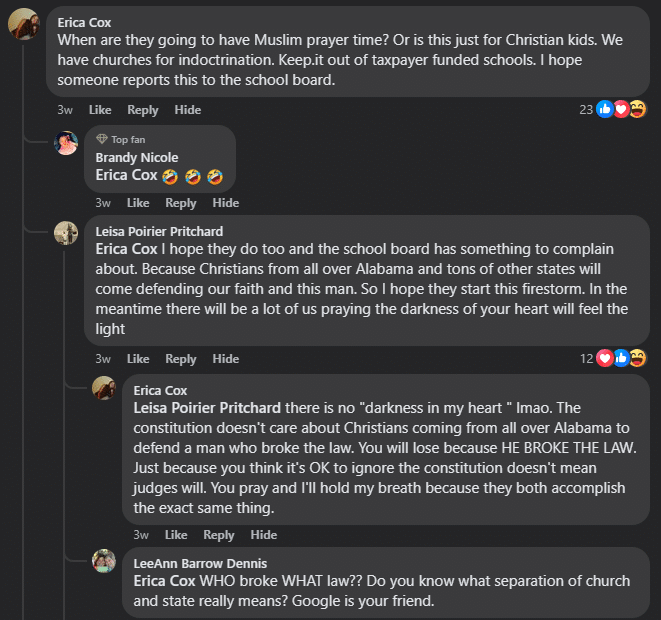
Task: Click Erica Cox mention in Brandy's reply
Action: coord(126,175)
